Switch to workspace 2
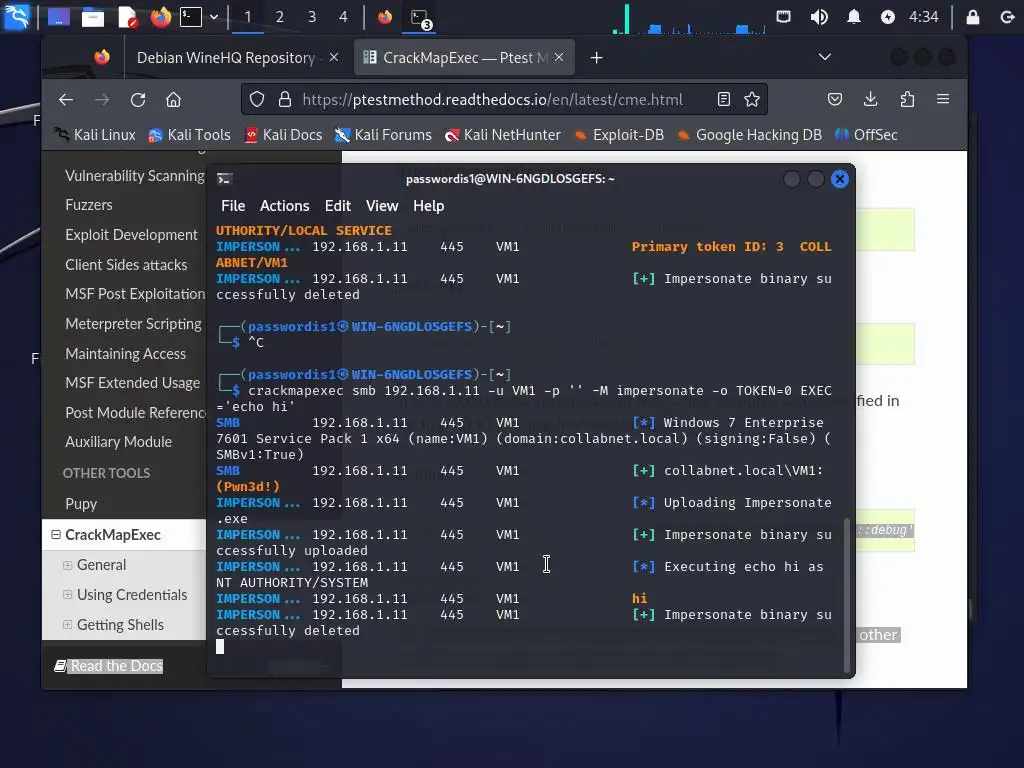Image resolution: width=1024 pixels, height=768 pixels. tap(280, 17)
